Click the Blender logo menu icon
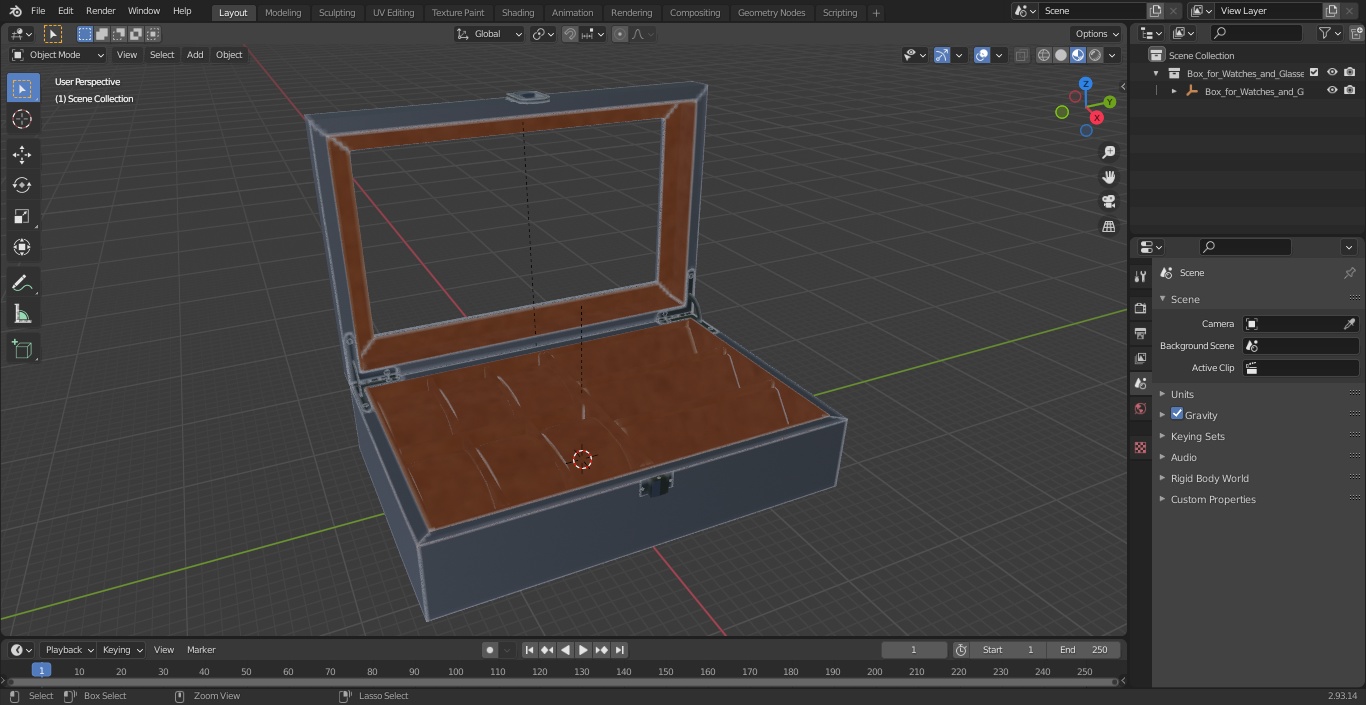 point(16,11)
